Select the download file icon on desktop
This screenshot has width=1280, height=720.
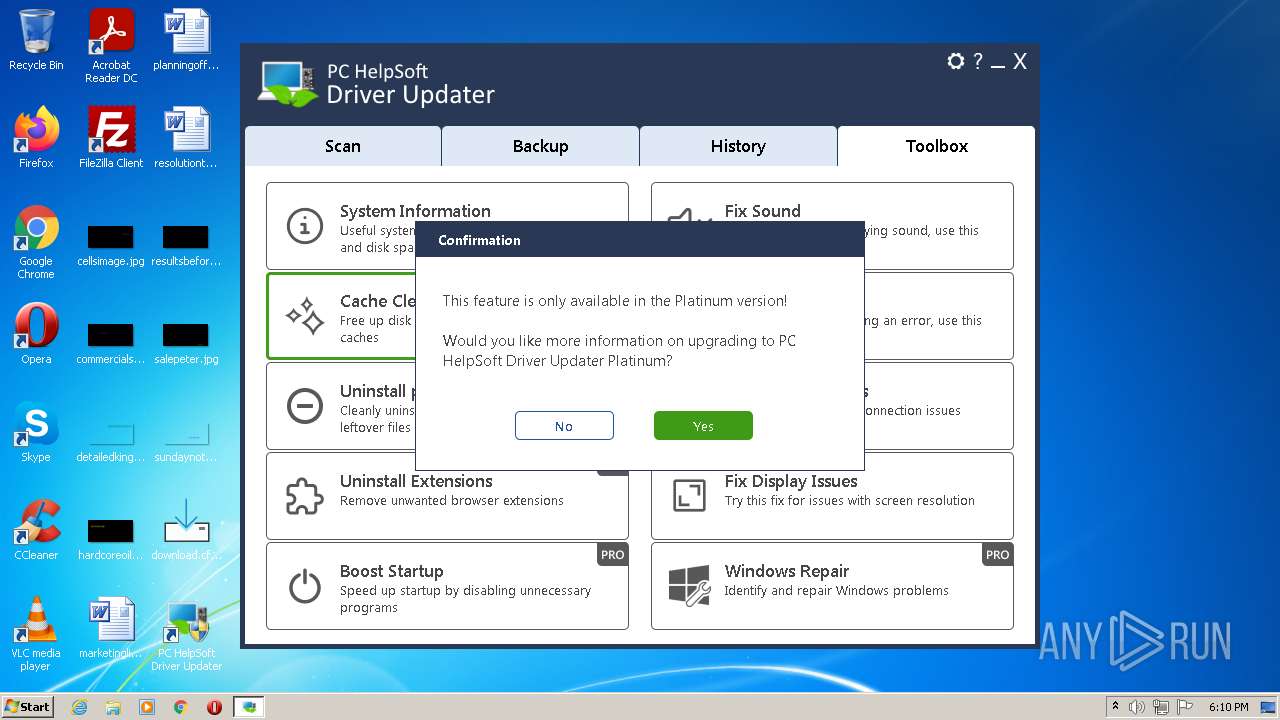pos(186,530)
